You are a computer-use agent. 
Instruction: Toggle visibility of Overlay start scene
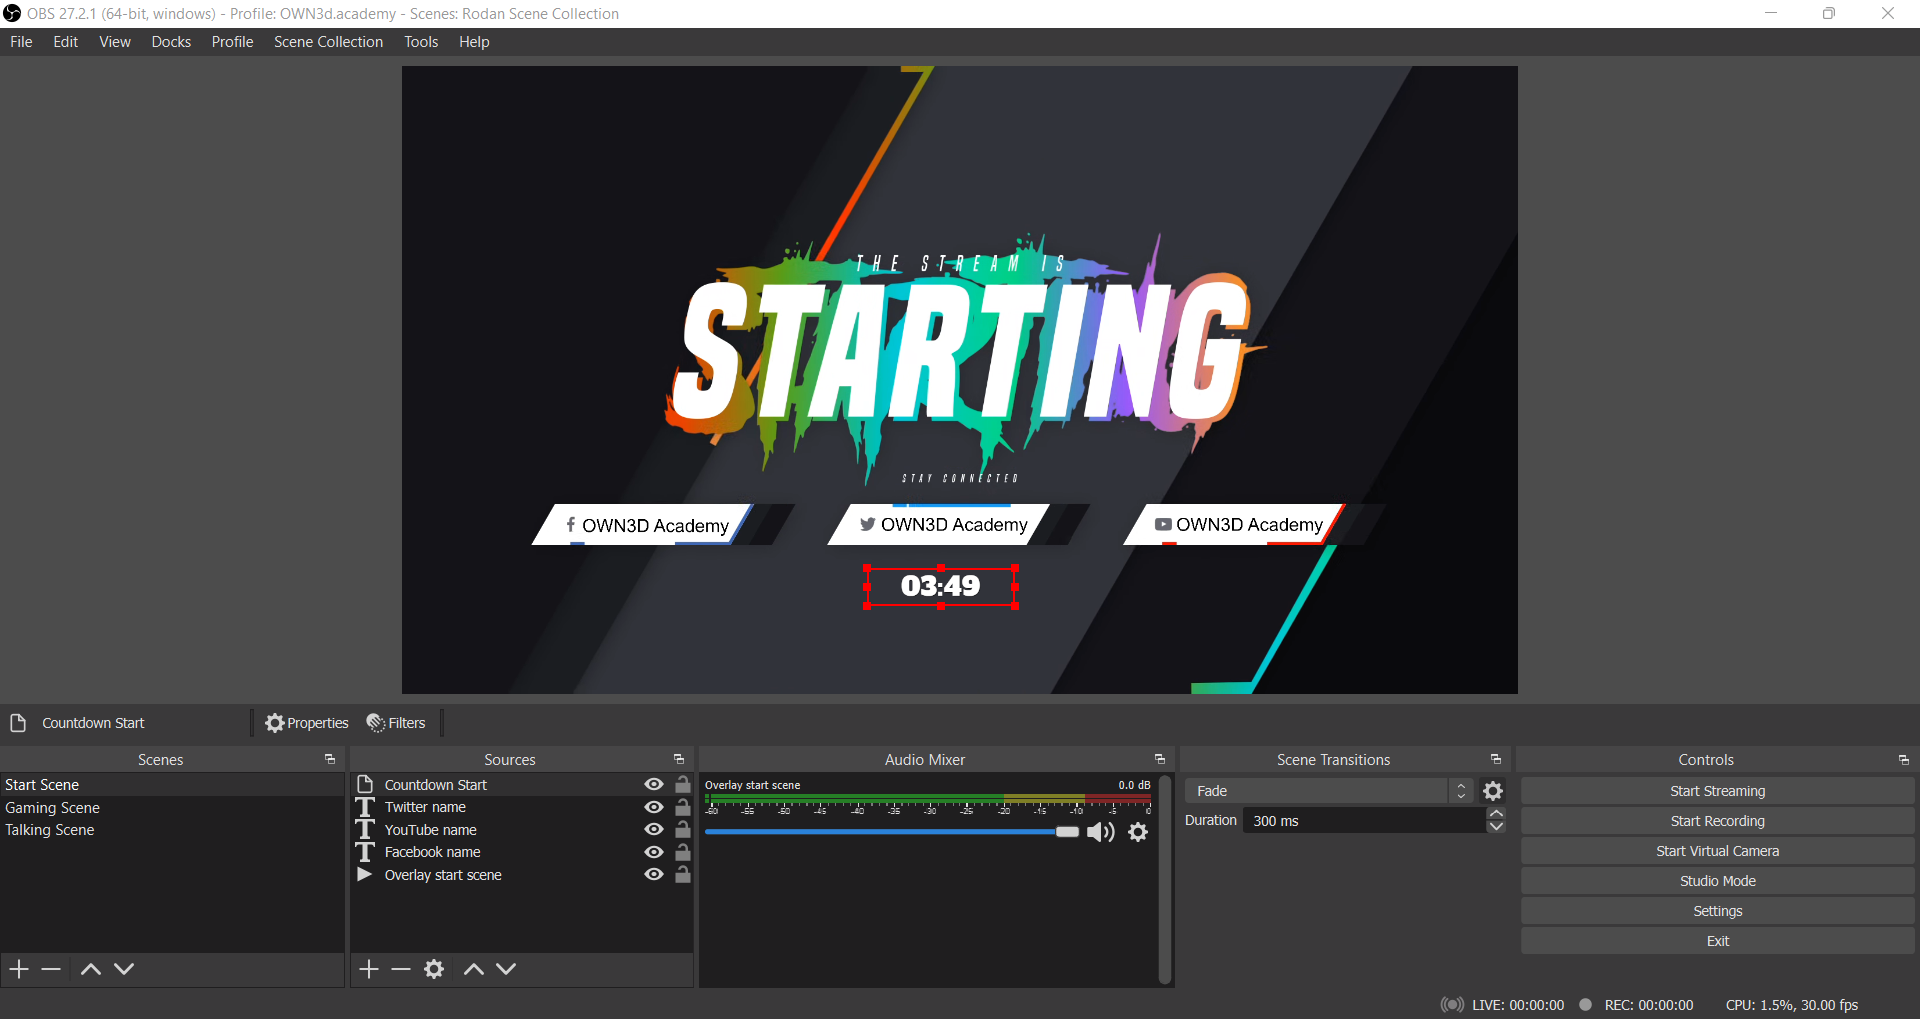click(x=654, y=875)
